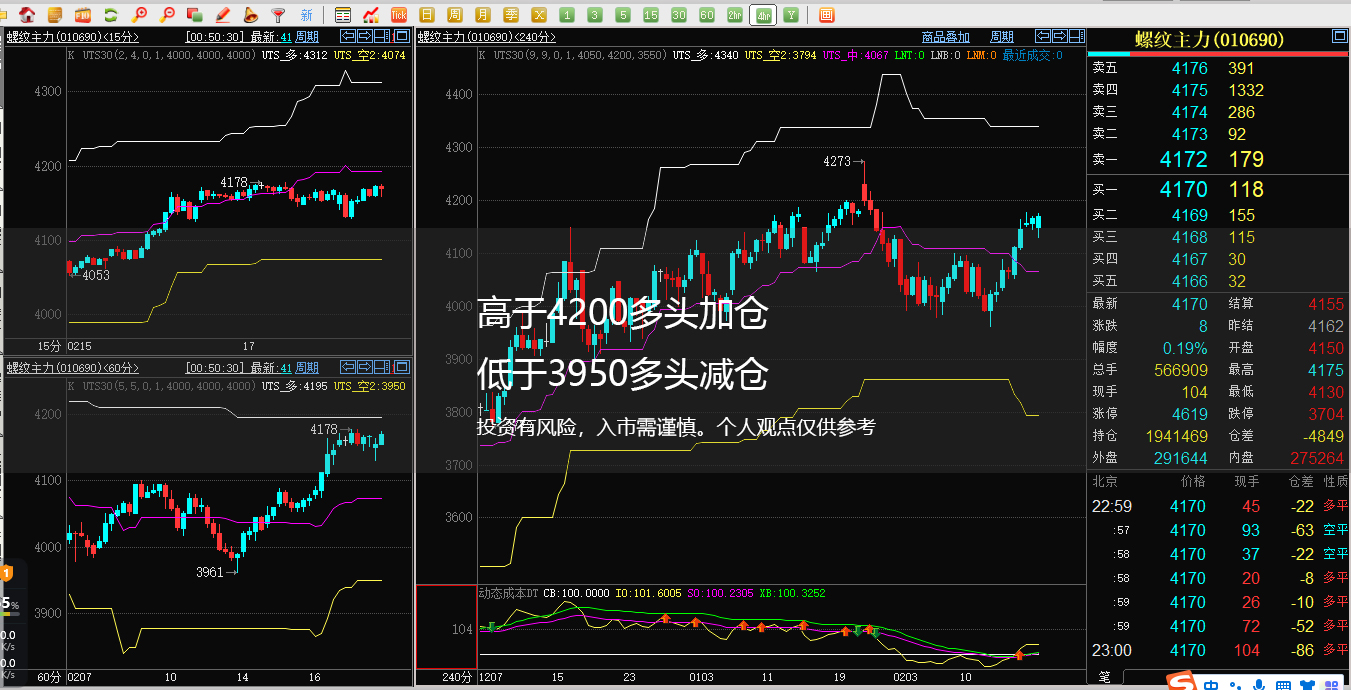
Task: Open 周期 dropdown in the 60分 chart header
Action: point(307,368)
